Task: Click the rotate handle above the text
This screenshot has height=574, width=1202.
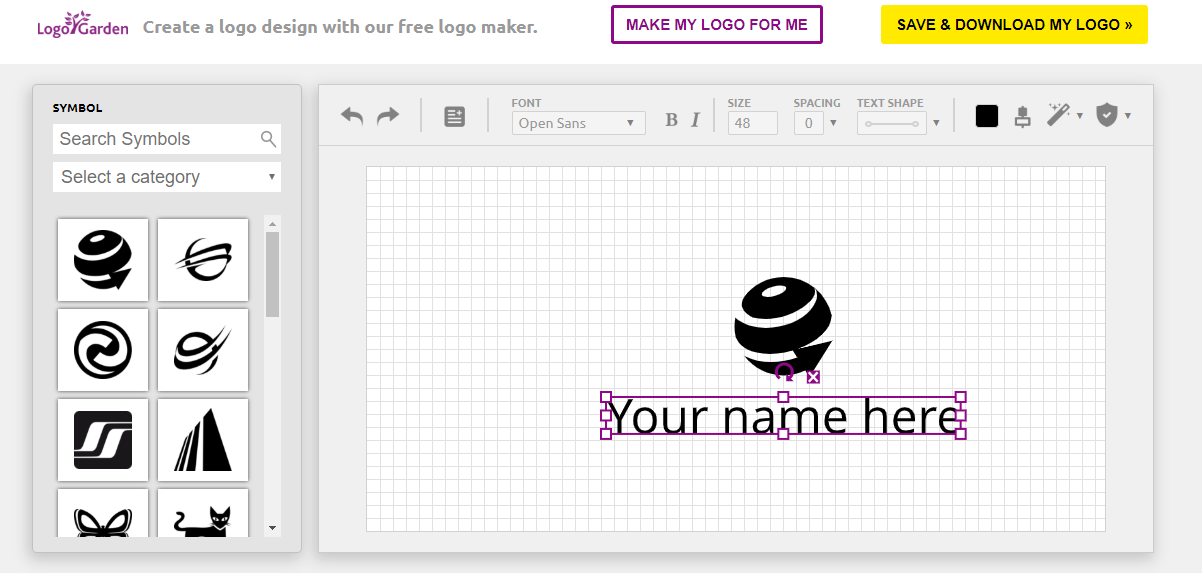Action: pyautogui.click(x=785, y=372)
